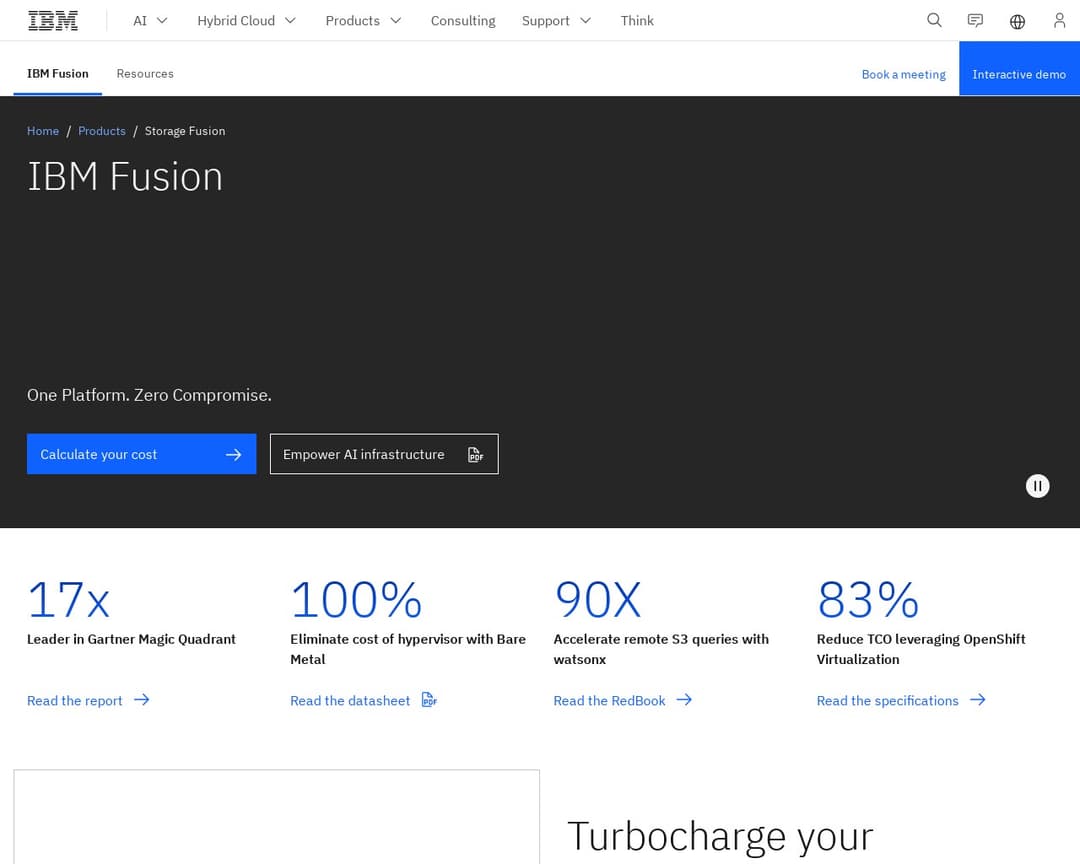
Task: Pause the hero video
Action: tap(1037, 486)
